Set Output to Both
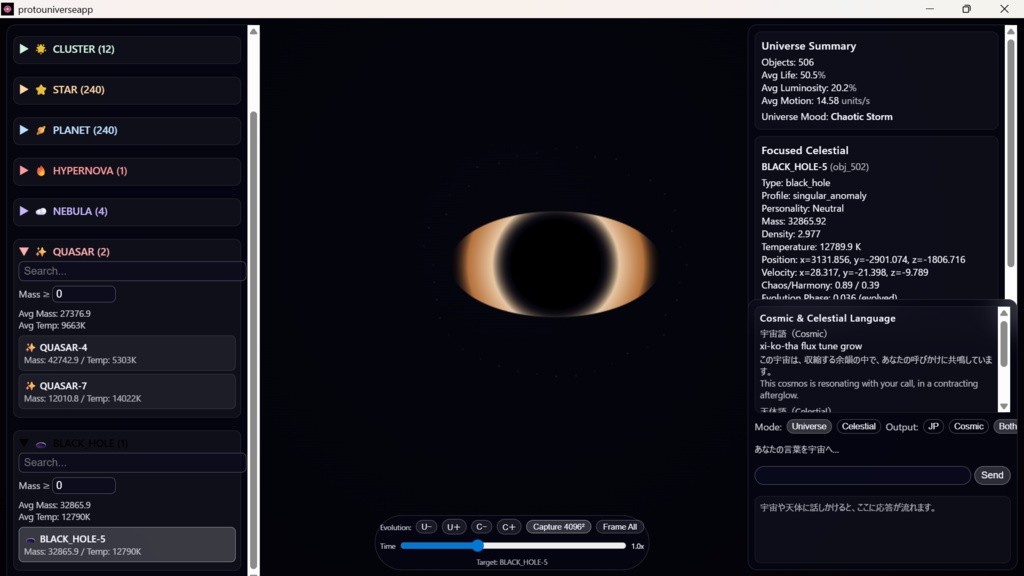The height and width of the screenshot is (576, 1024). tap(1006, 426)
